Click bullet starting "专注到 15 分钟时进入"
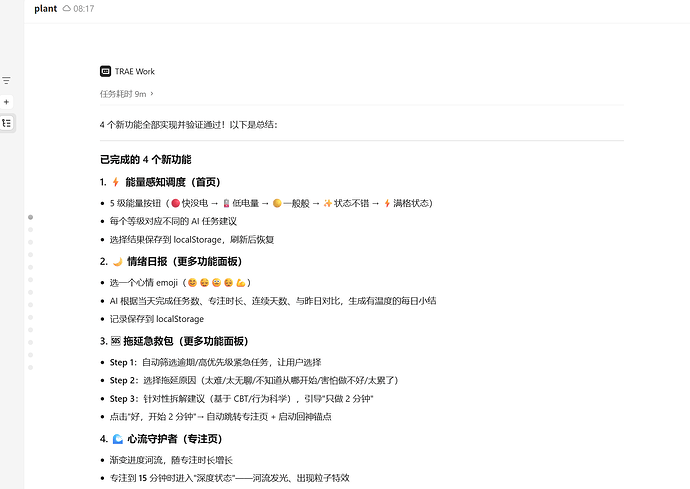Screen dimensions: 690x489 point(230,478)
